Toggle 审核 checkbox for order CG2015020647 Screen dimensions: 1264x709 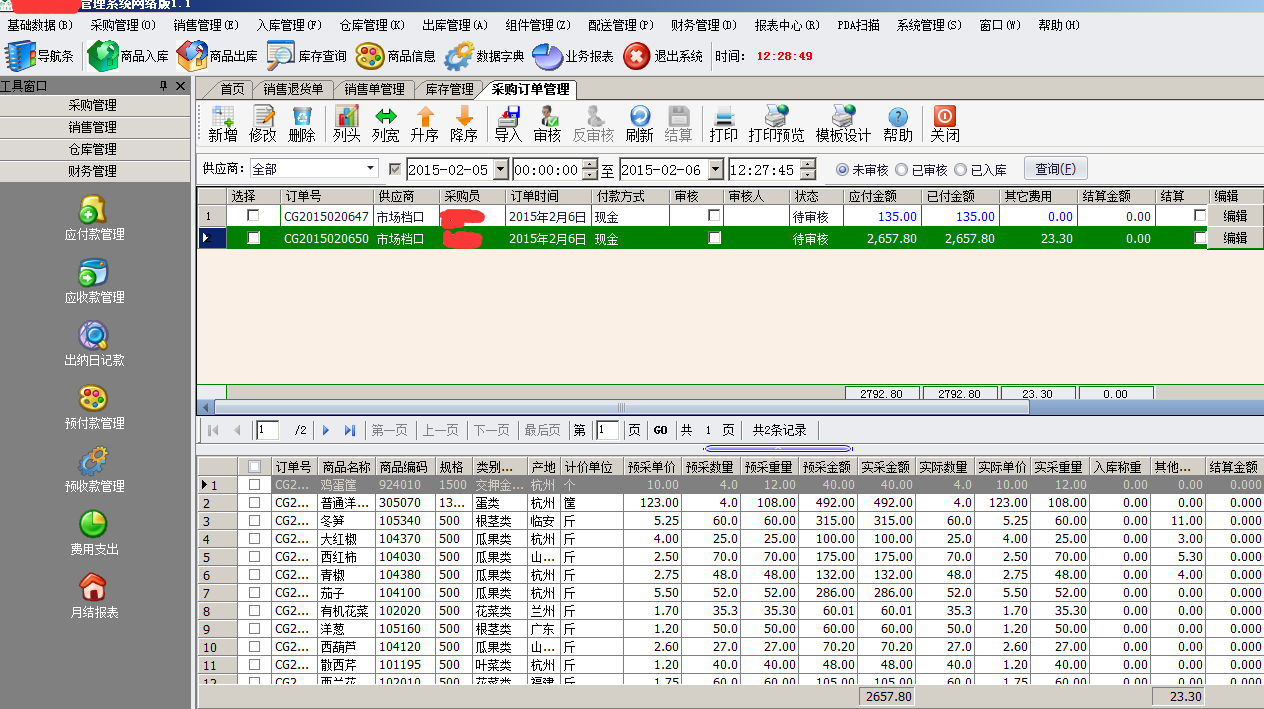(713, 215)
